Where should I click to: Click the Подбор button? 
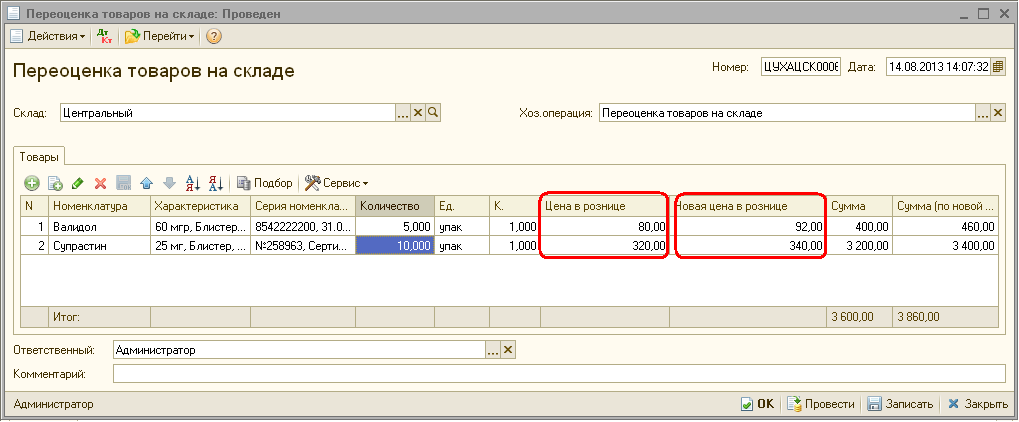coord(265,183)
